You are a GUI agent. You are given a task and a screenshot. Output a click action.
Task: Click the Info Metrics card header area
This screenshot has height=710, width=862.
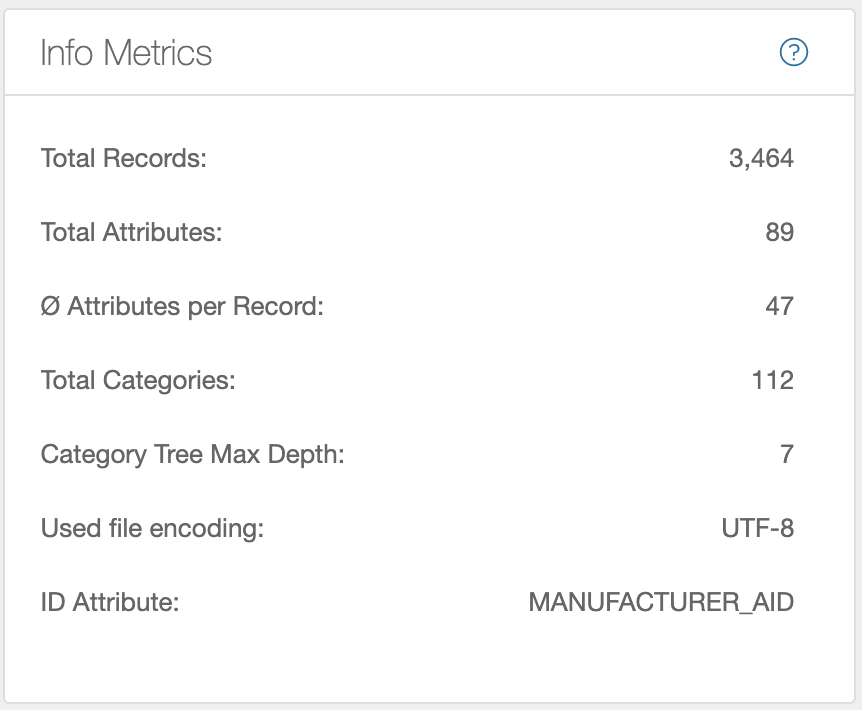point(430,52)
